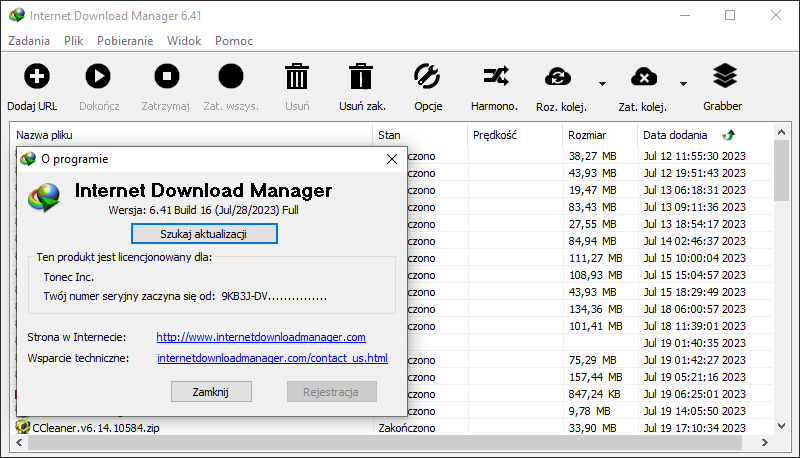Sort by Rozmiar column header
The width and height of the screenshot is (800, 458).
[599, 135]
